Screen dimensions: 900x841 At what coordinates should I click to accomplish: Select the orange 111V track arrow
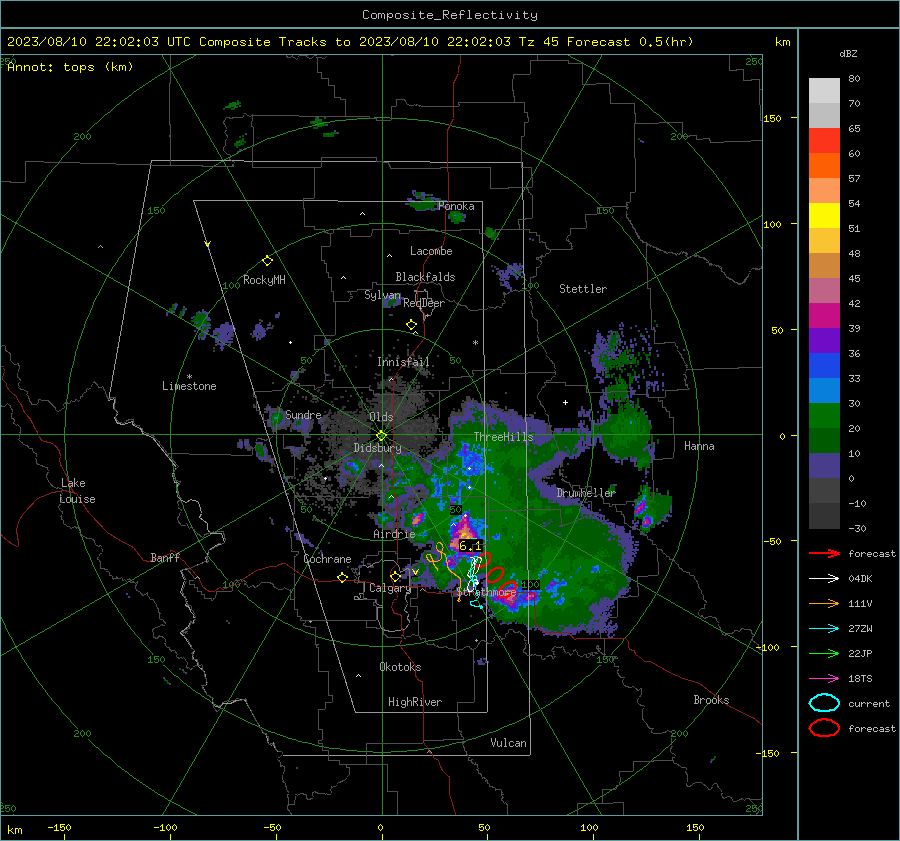824,603
